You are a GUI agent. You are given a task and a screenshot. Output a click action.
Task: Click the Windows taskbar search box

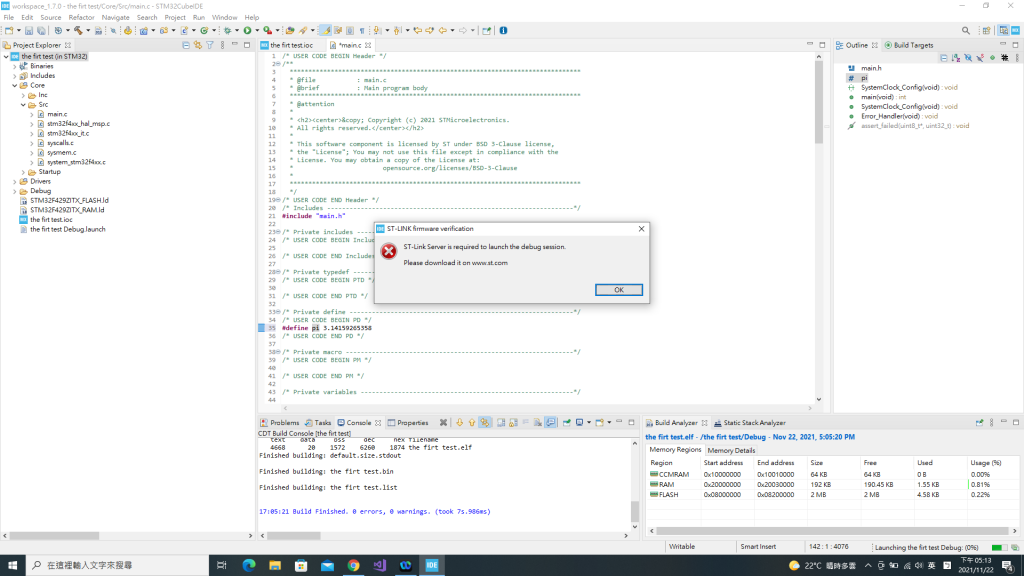(x=116, y=565)
